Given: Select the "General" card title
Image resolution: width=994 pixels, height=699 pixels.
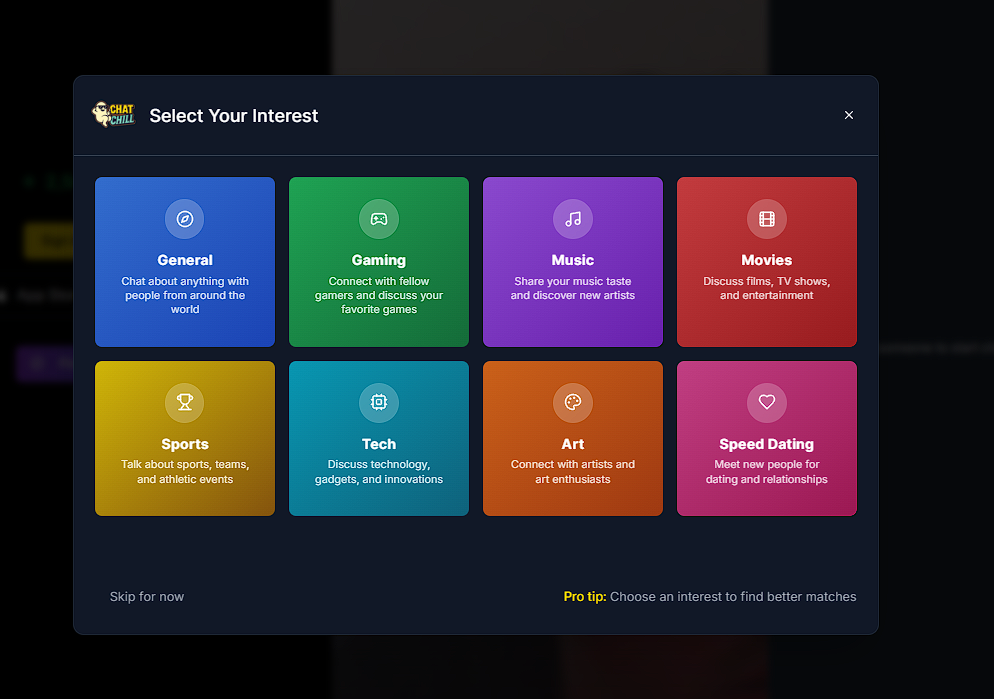Looking at the screenshot, I should click(x=185, y=260).
